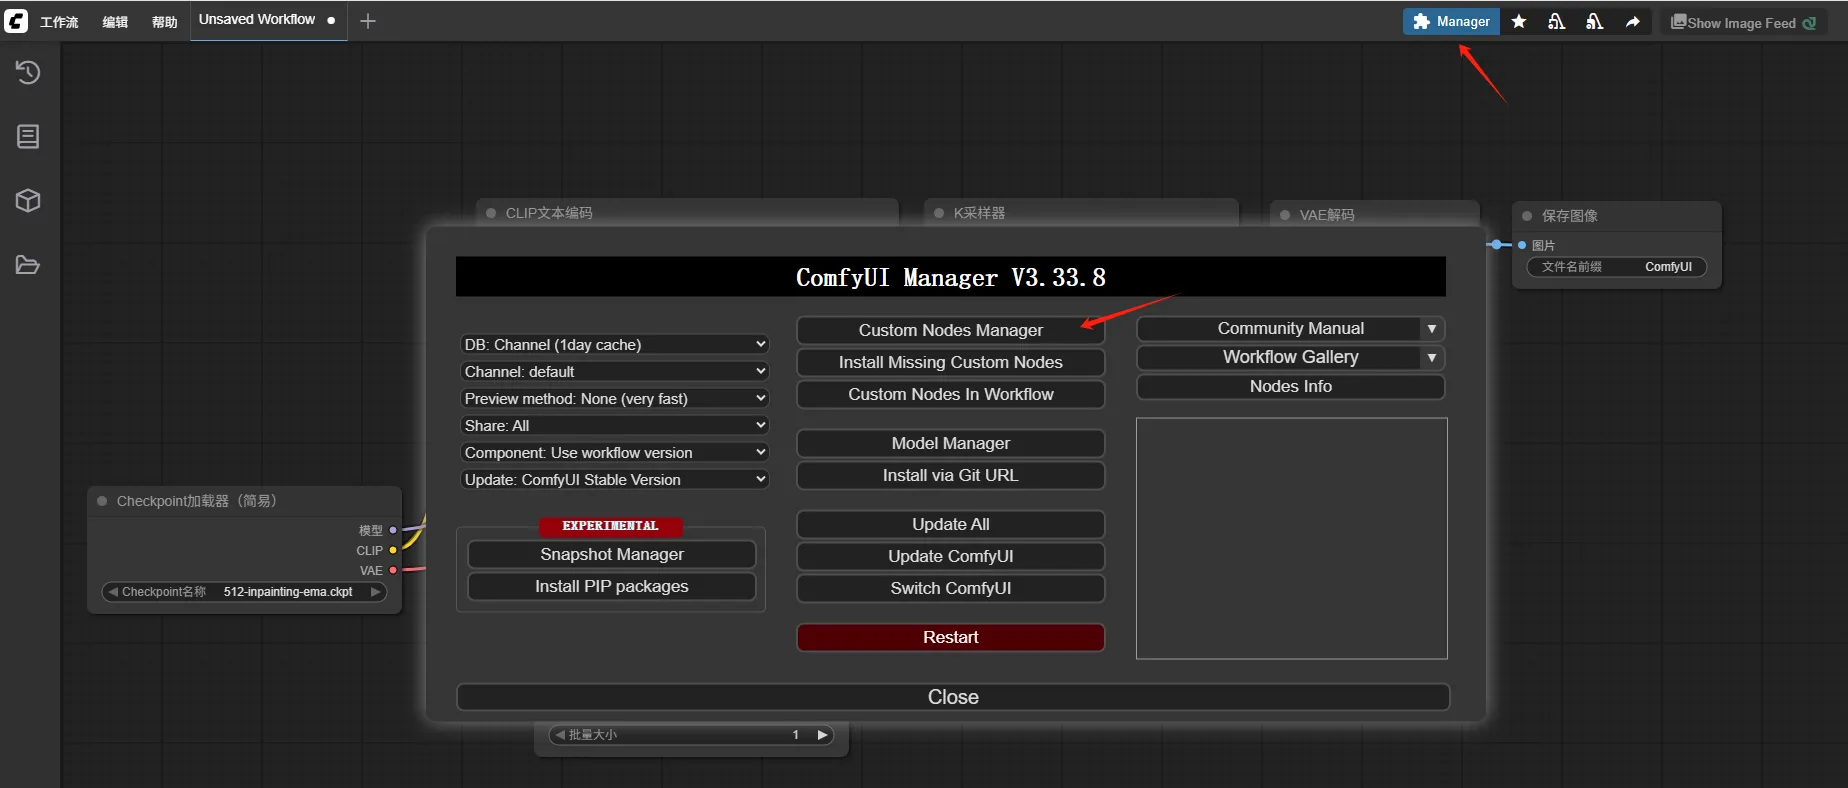Click the vacuum icon left of share arrow
The width and height of the screenshot is (1848, 788).
click(x=1595, y=21)
